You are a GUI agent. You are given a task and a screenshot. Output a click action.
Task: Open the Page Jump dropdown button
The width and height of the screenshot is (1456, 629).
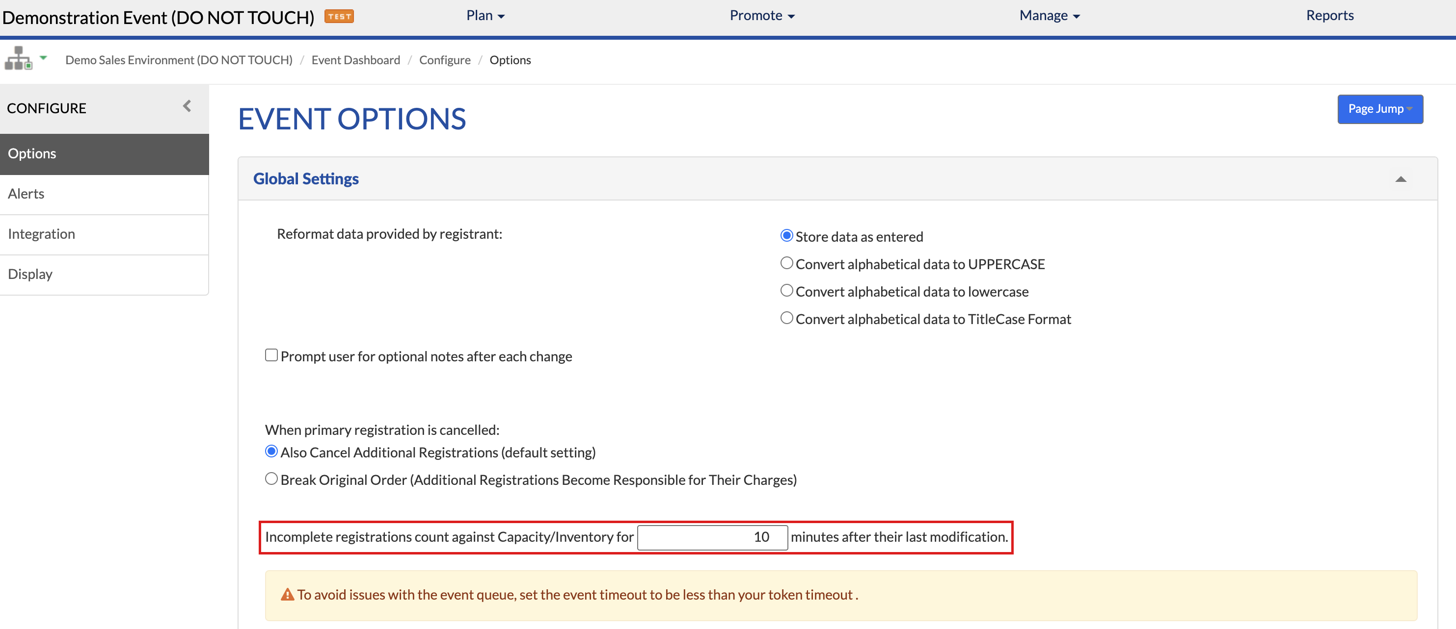1380,109
